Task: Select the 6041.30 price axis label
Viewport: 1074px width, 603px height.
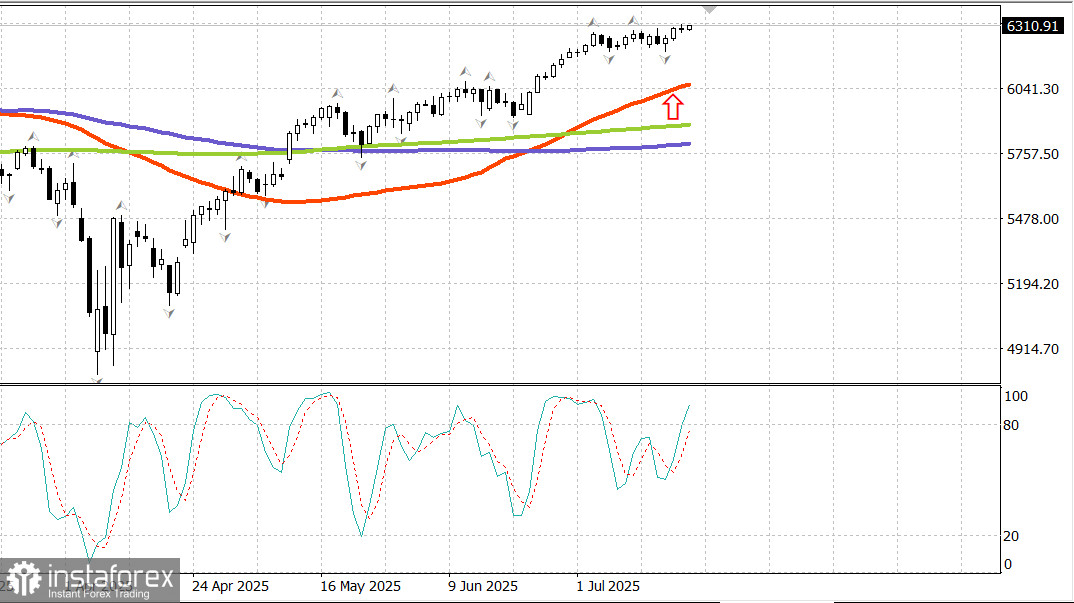Action: tap(1033, 89)
